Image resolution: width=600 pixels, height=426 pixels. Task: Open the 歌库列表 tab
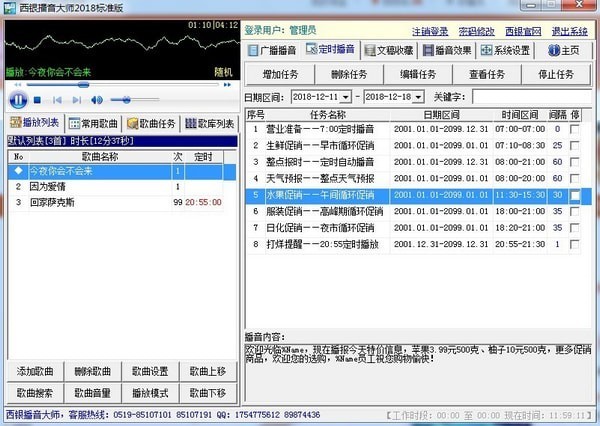click(209, 124)
